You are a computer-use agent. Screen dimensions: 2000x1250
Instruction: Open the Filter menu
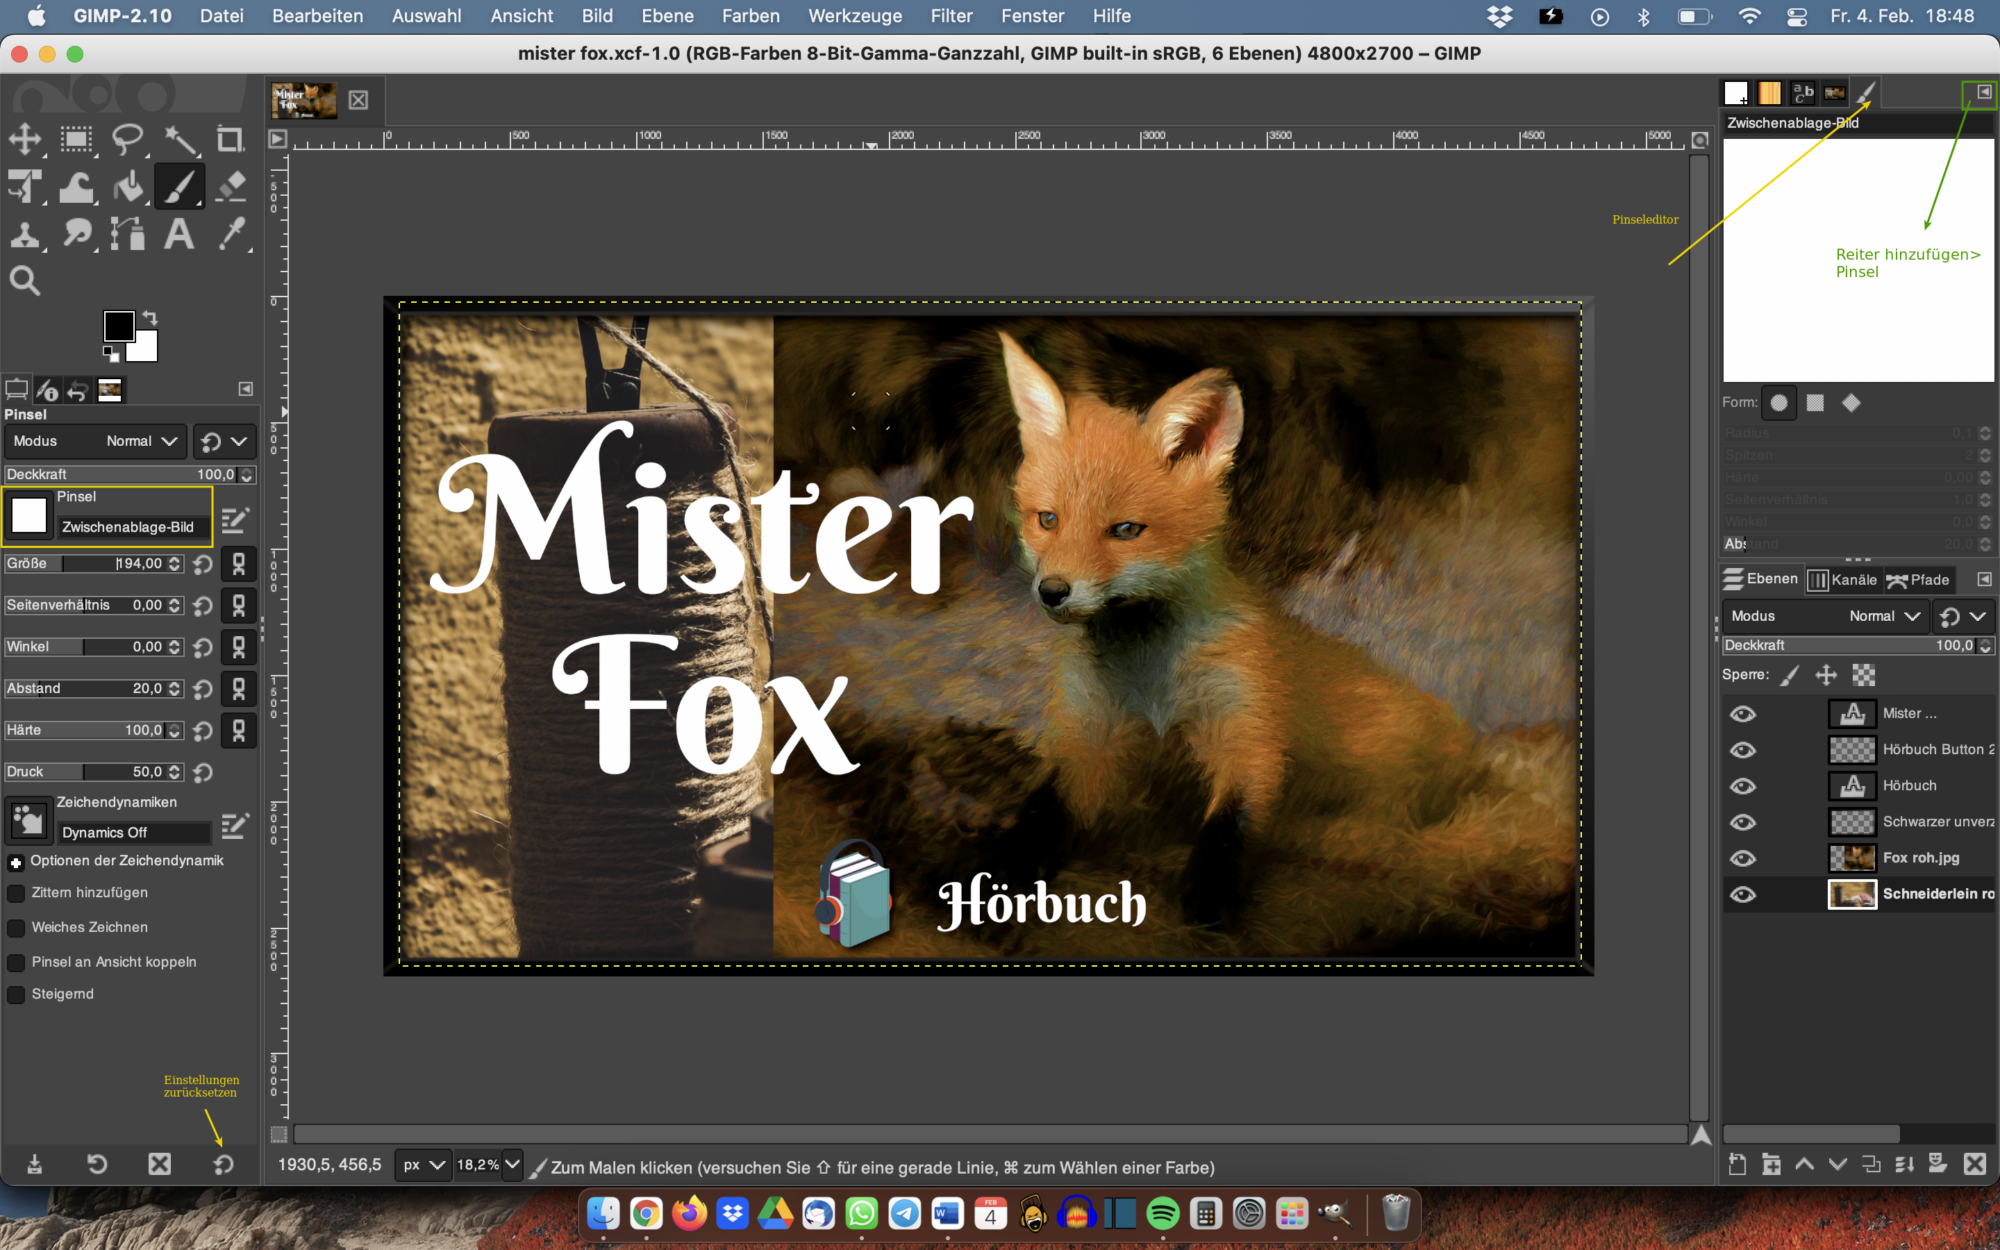point(950,16)
